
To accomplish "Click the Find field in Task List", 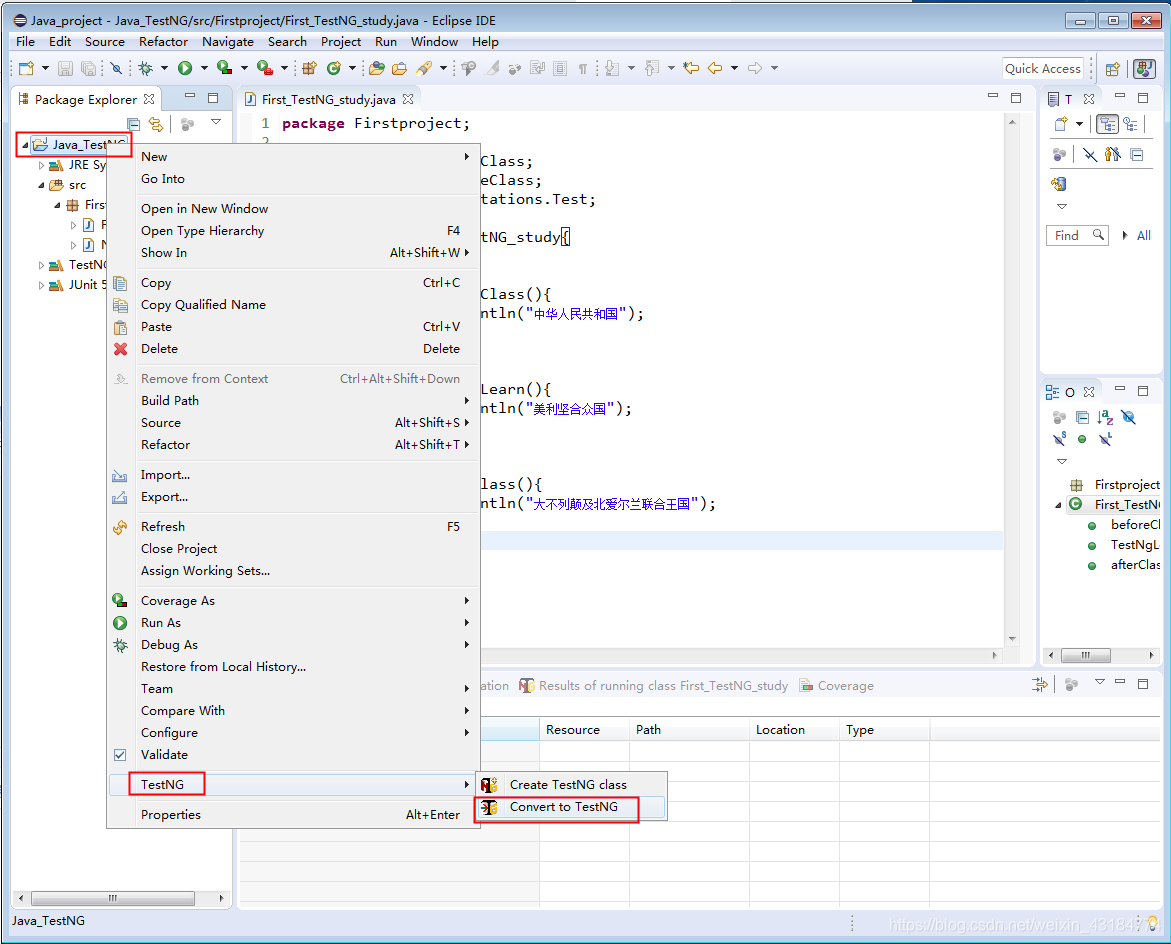I will click(x=1077, y=236).
